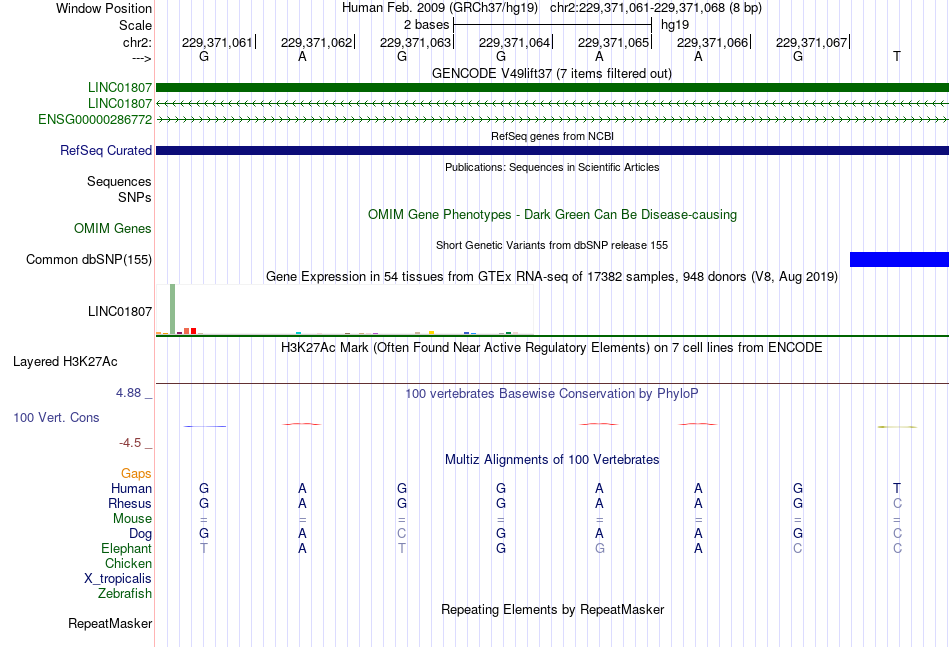This screenshot has width=950, height=647.
Task: Click the Elephant T base in first column
Action: 204,548
